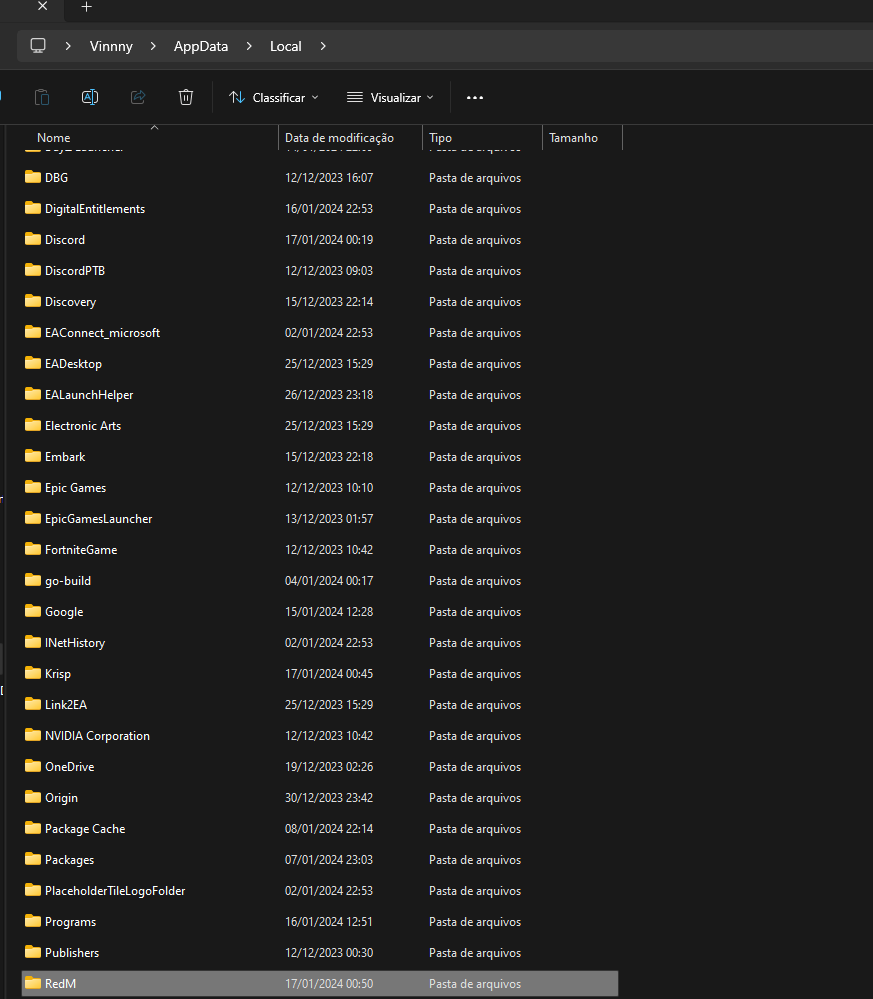Image resolution: width=873 pixels, height=999 pixels.
Task: Select the RedM folder
Action: coord(60,984)
